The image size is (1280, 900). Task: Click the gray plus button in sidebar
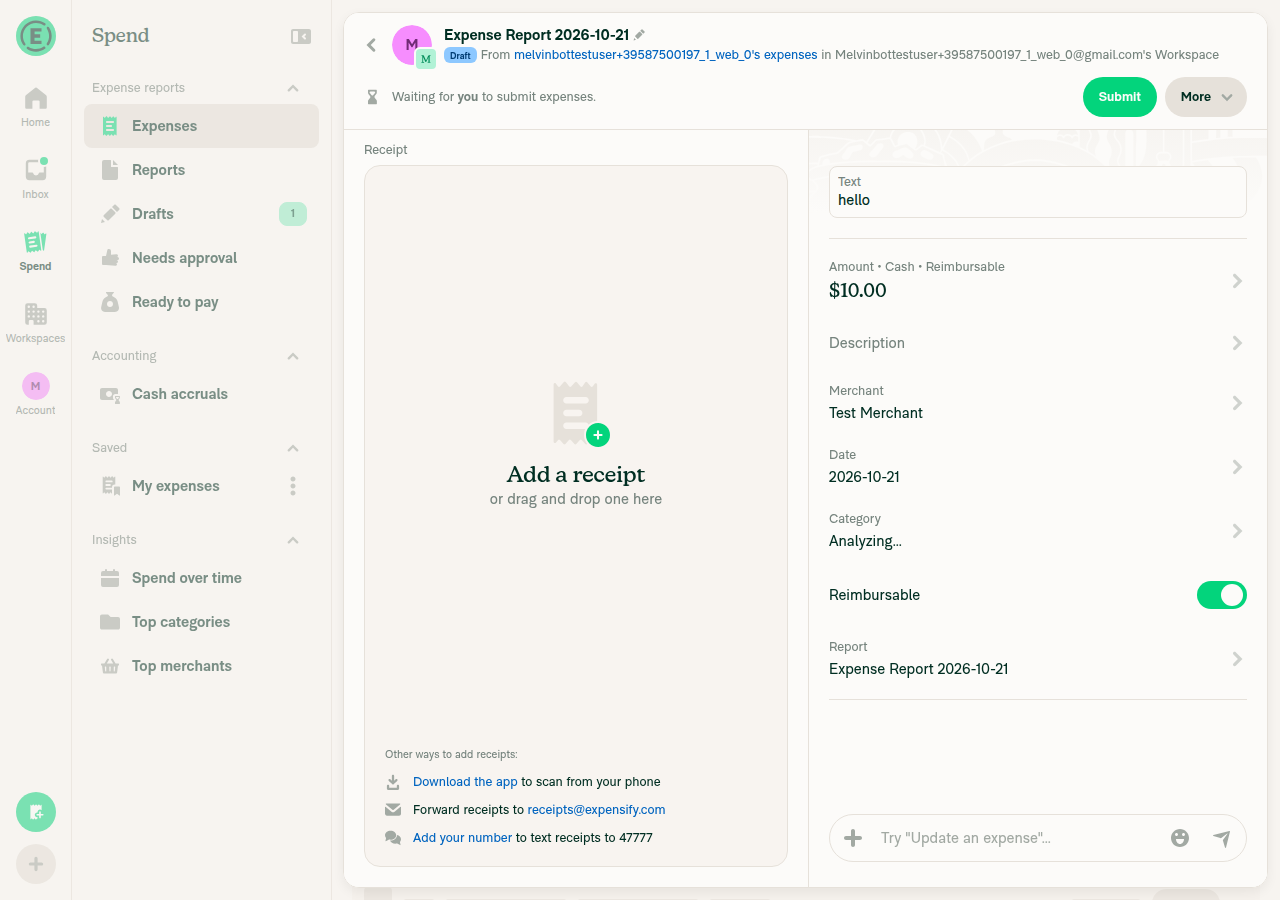click(x=36, y=864)
